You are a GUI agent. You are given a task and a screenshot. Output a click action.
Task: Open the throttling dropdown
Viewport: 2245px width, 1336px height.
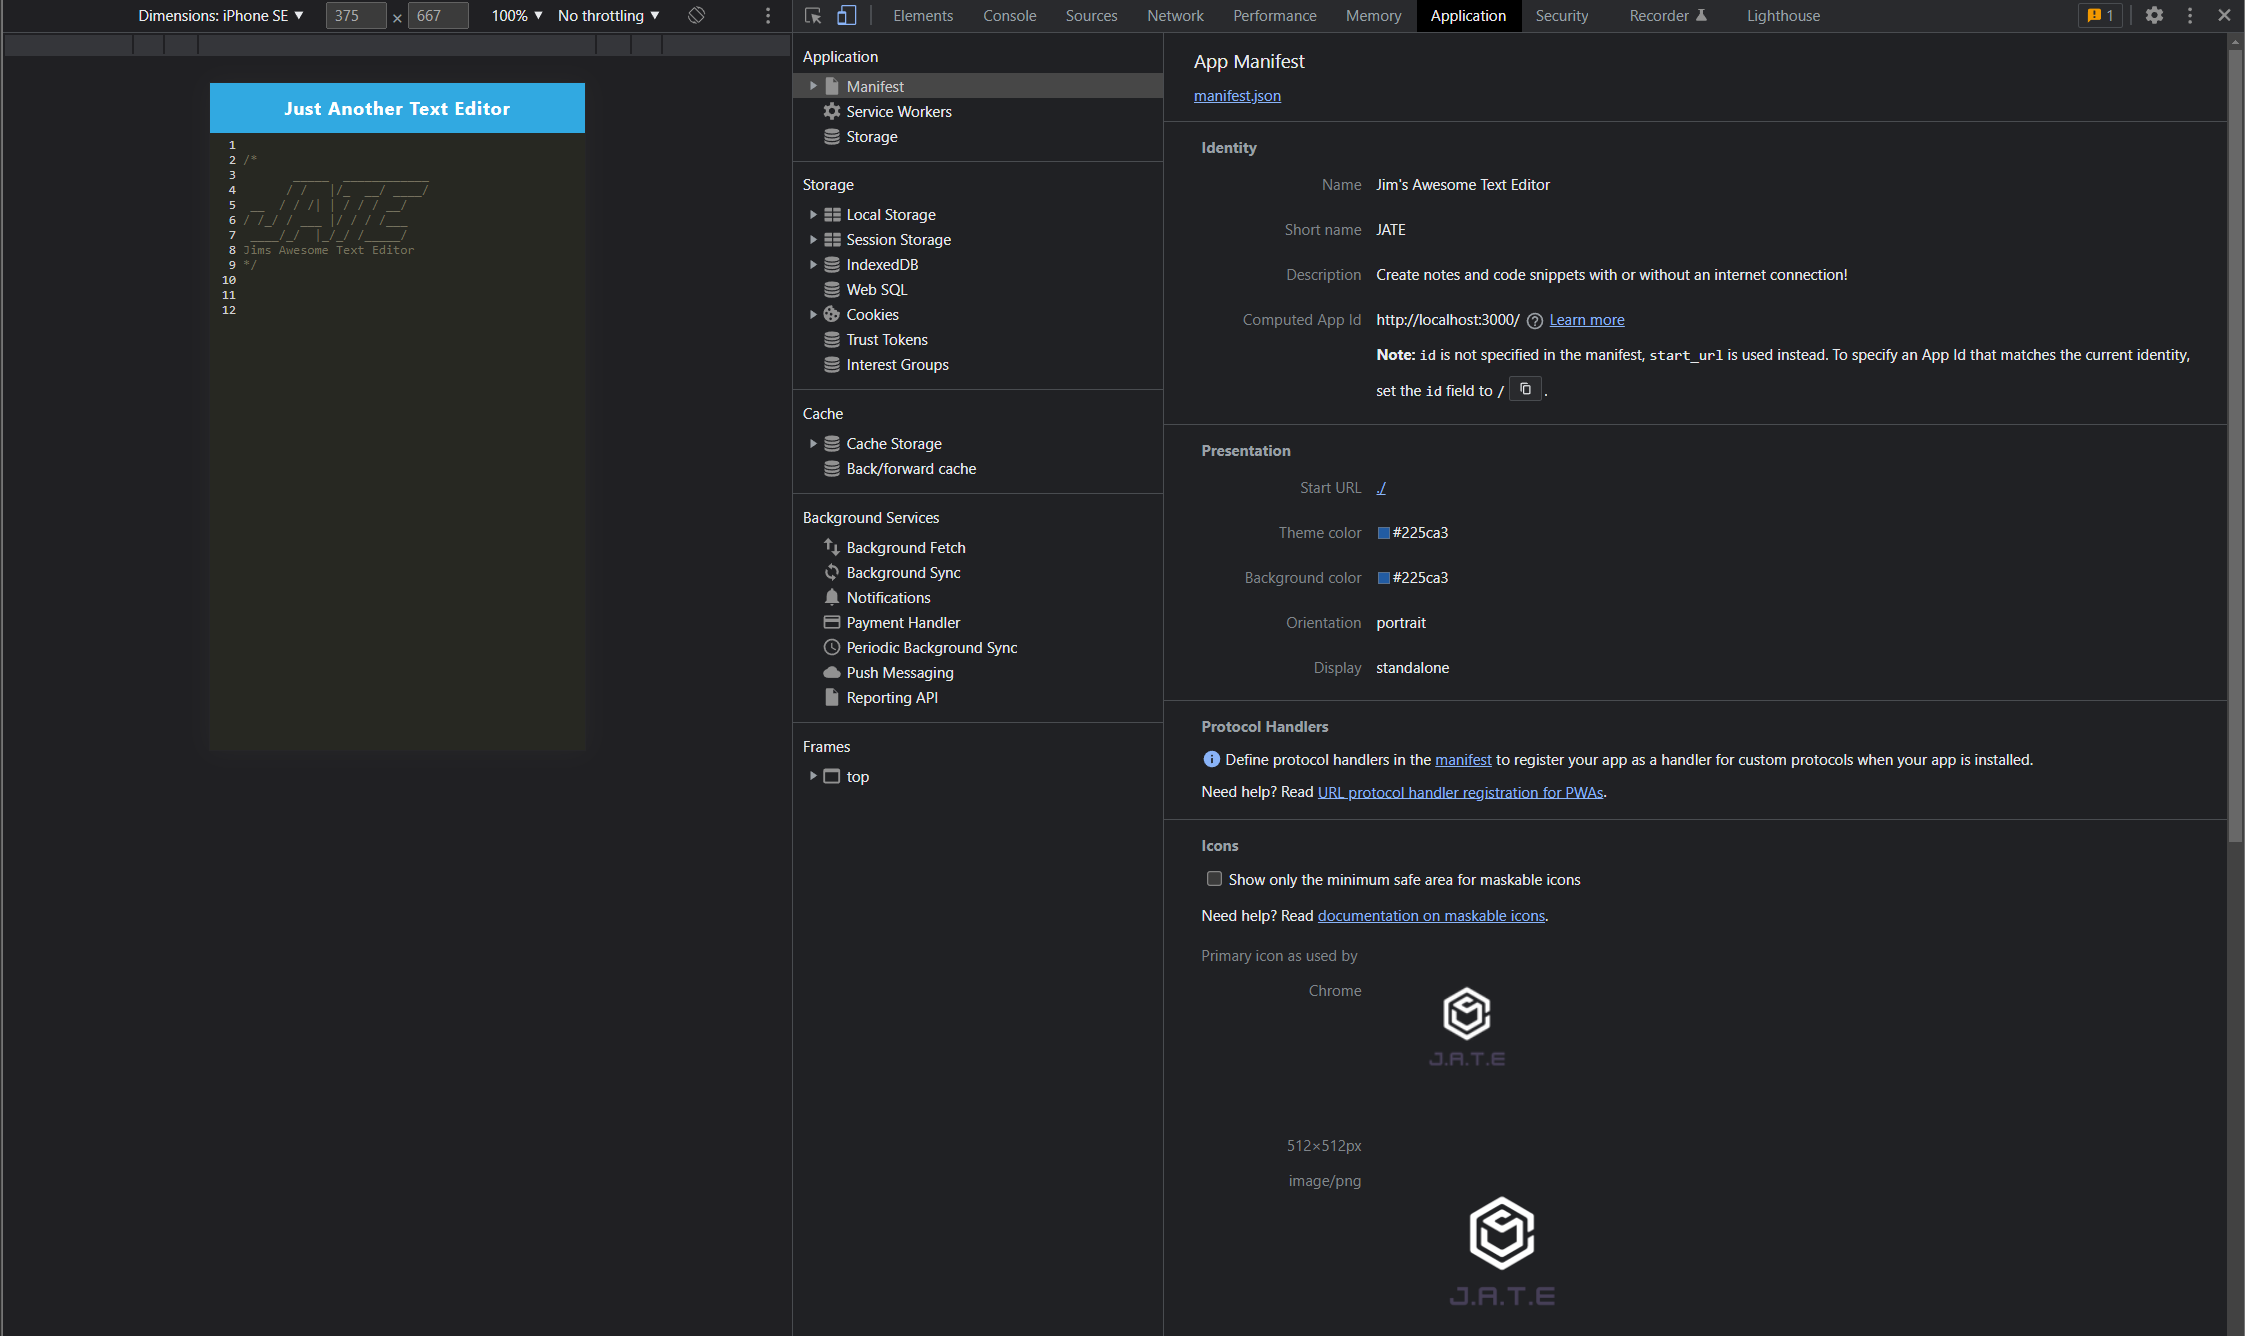point(608,16)
